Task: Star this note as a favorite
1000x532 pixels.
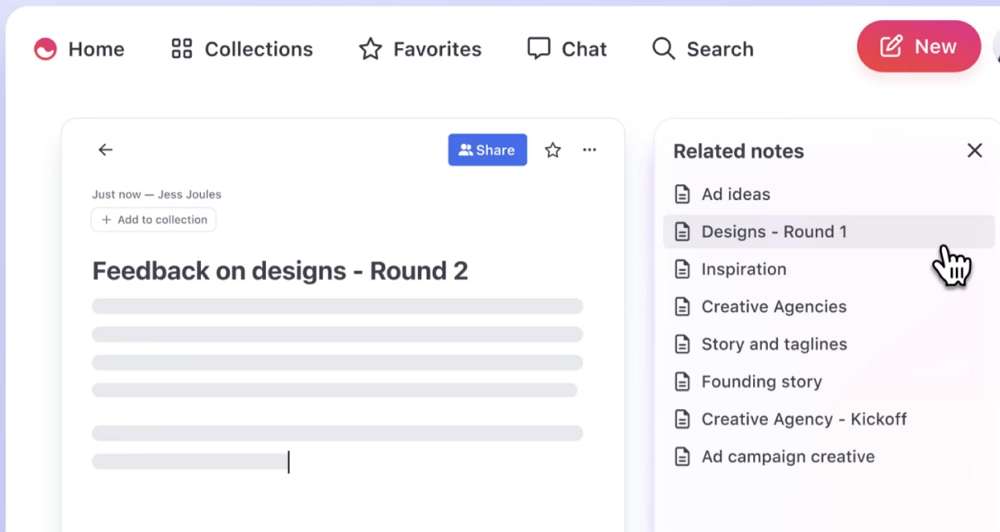Action: pos(553,150)
